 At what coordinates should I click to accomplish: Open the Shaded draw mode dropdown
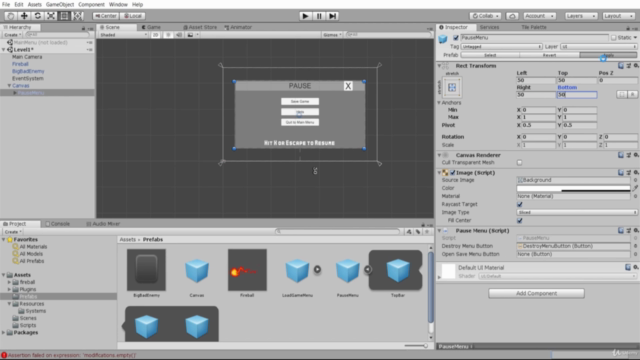123,35
